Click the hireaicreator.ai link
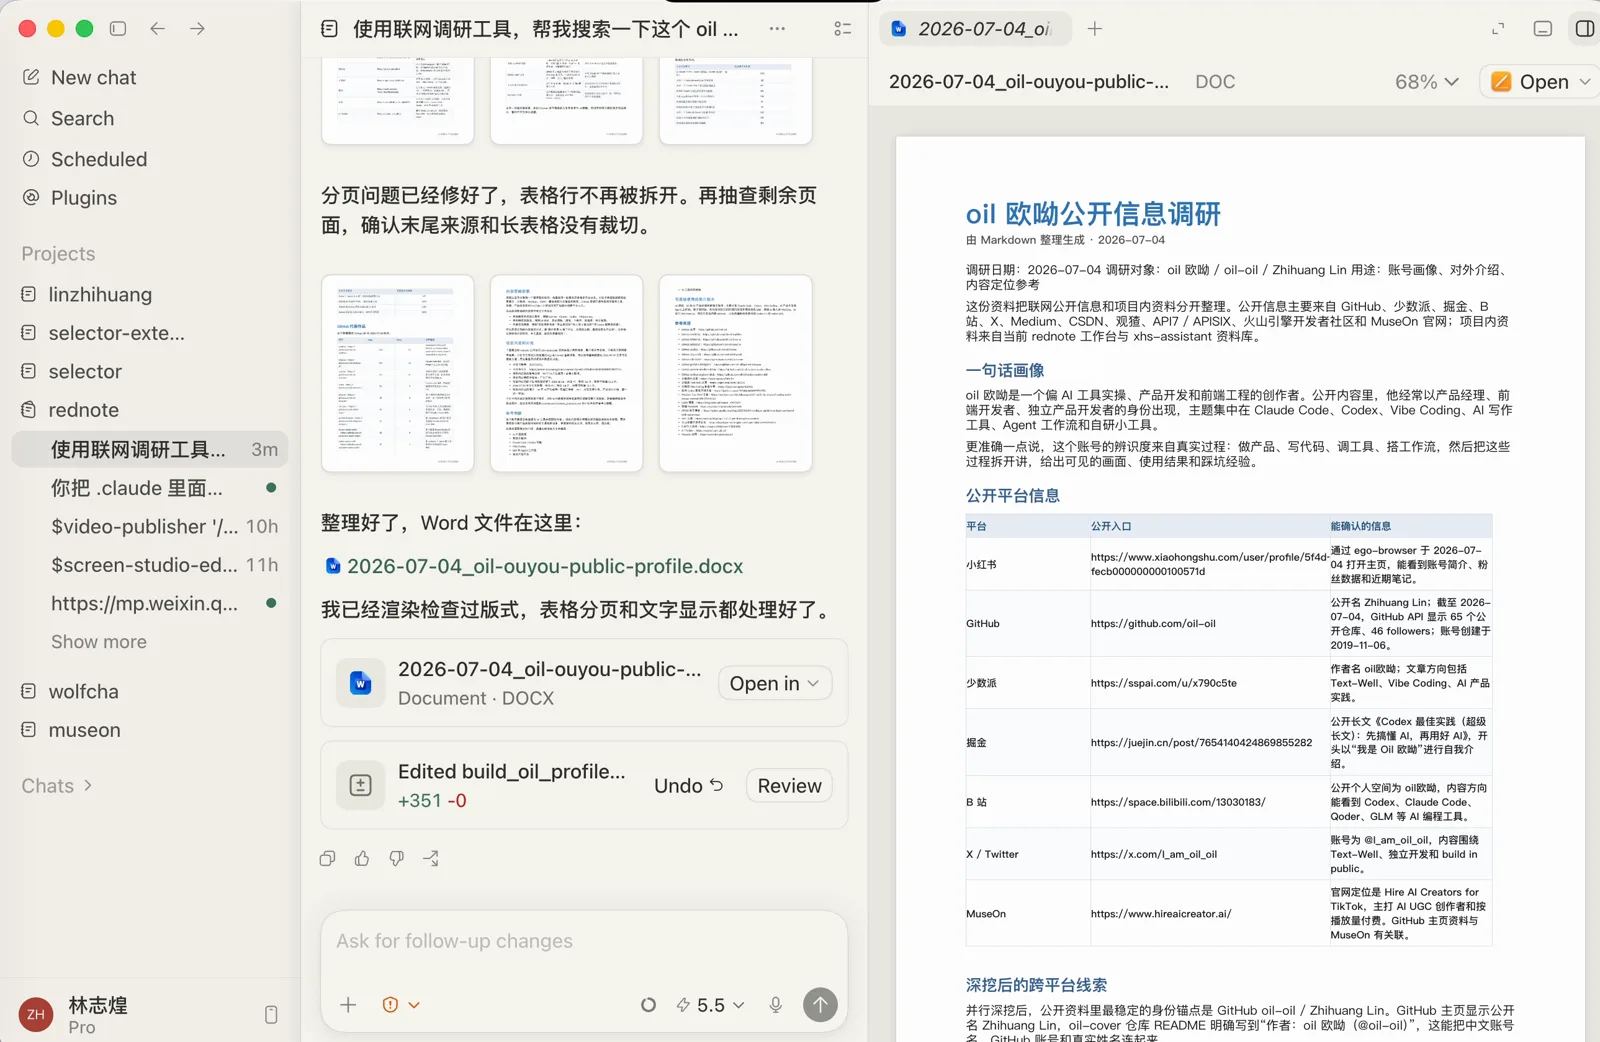 1161,913
